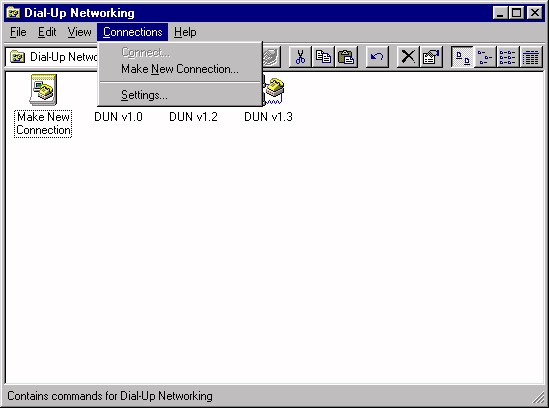The height and width of the screenshot is (408, 549).
Task: Click the Properties toolbar icon
Action: click(431, 57)
